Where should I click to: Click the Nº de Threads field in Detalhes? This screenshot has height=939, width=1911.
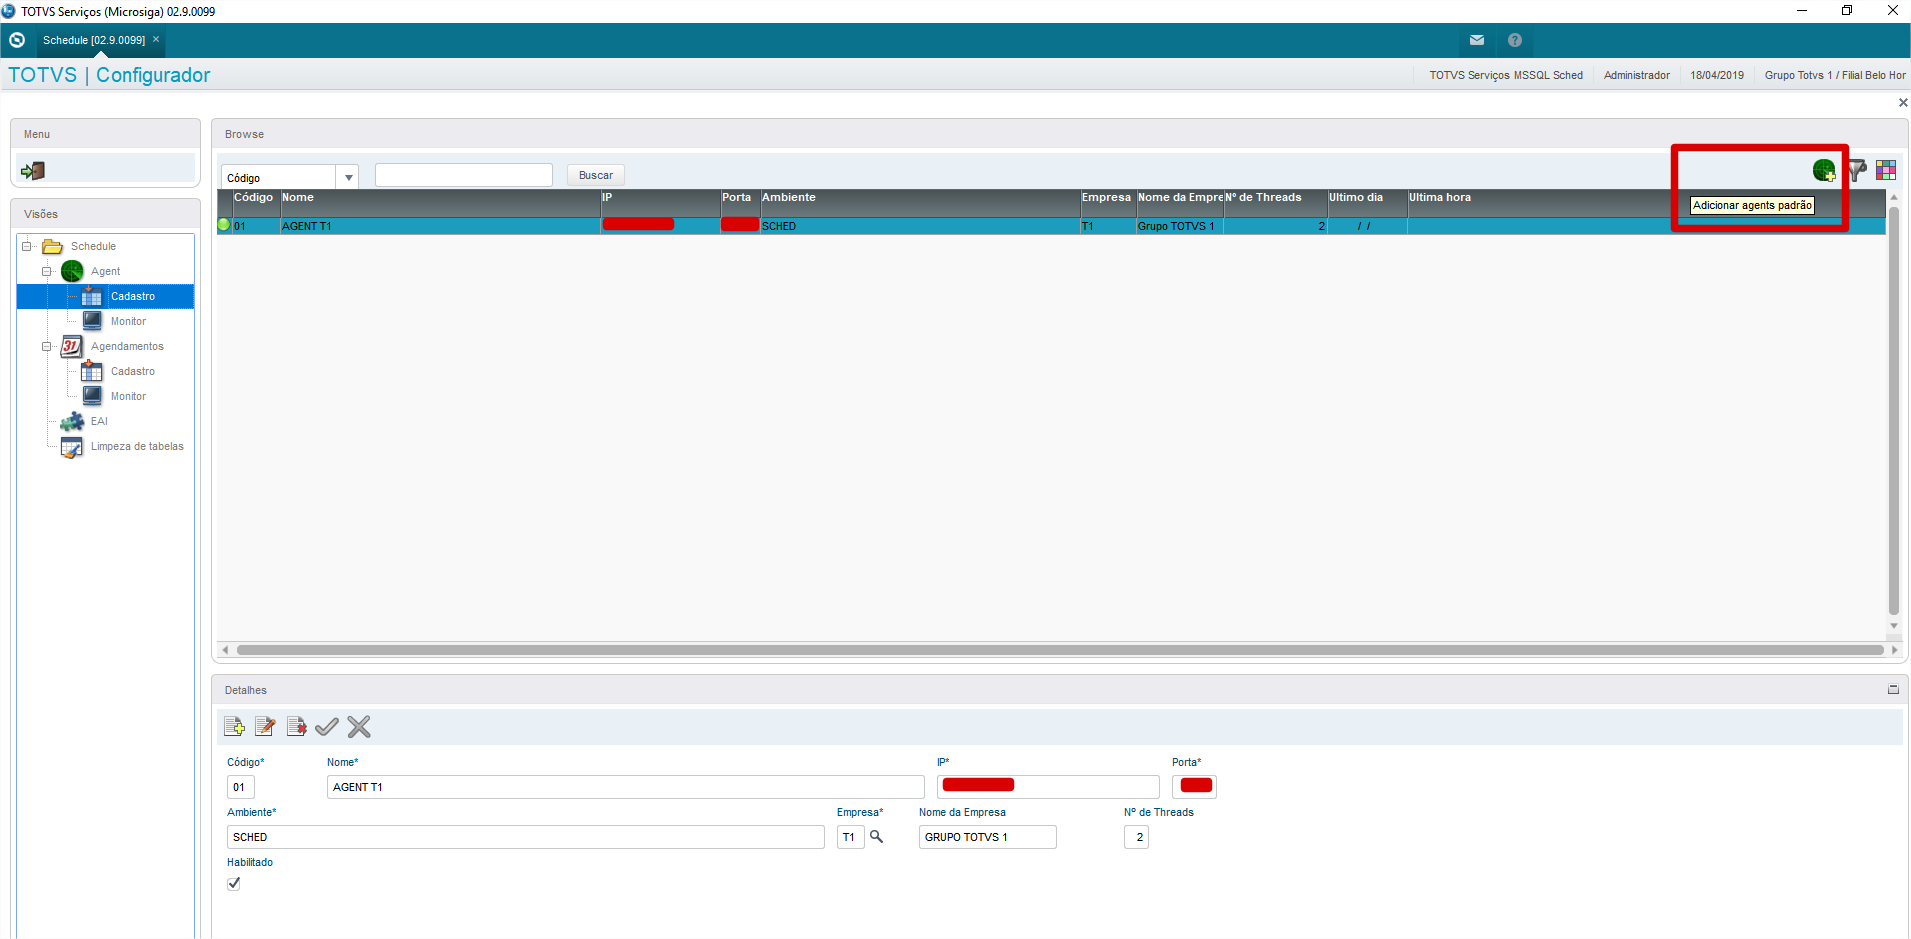(1136, 837)
